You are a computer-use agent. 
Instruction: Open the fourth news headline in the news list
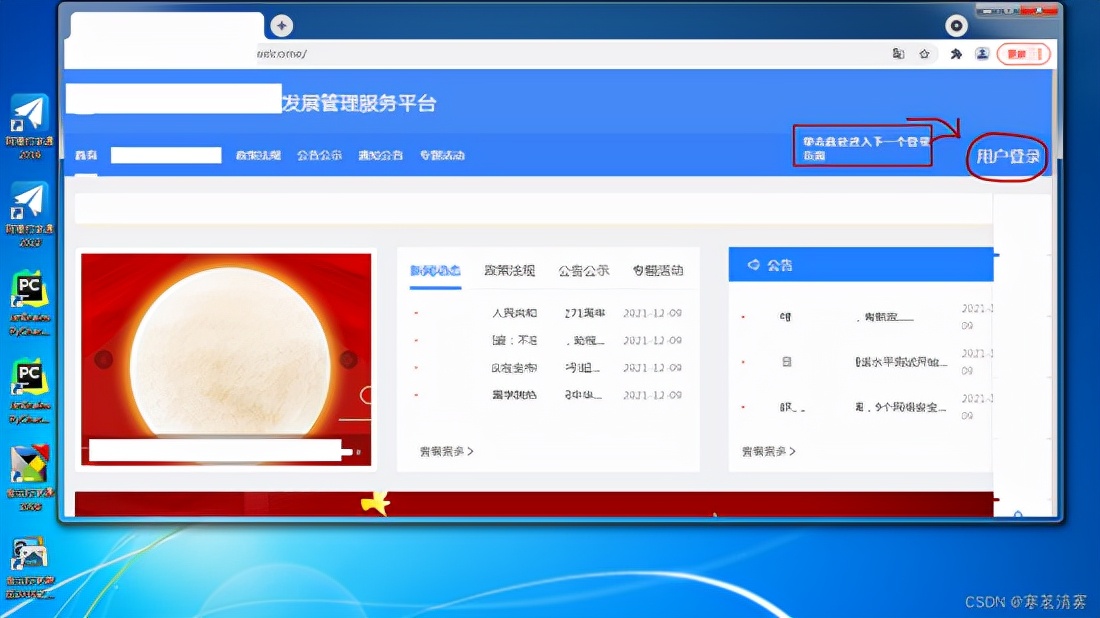[x=547, y=395]
